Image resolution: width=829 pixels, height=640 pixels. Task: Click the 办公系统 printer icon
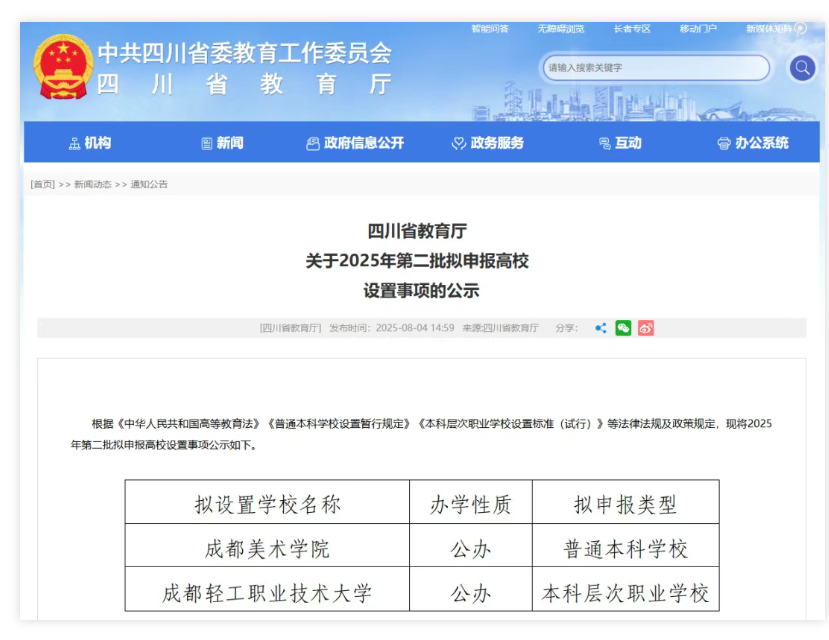click(723, 144)
